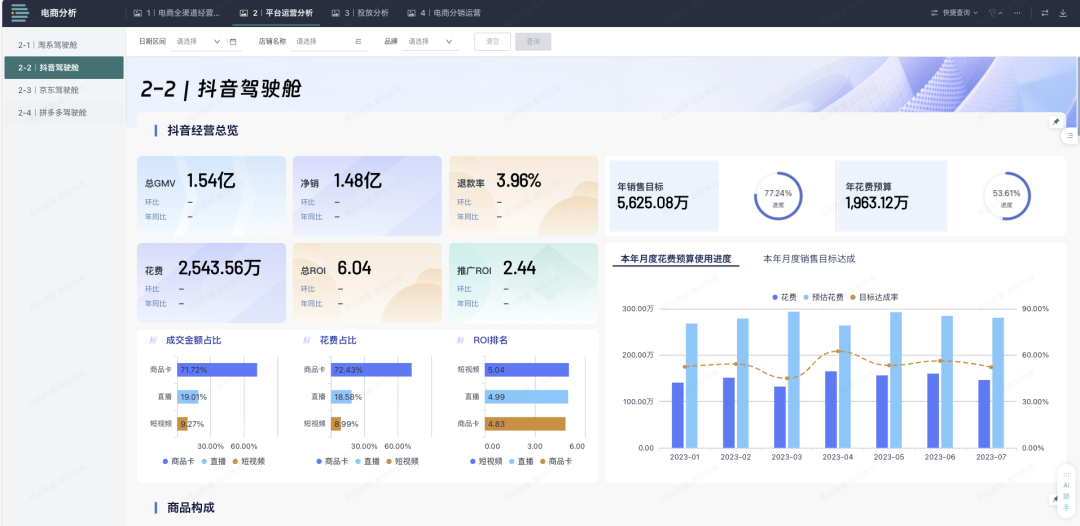The height and width of the screenshot is (526, 1080).
Task: Expand the 快捷查询 dropdown
Action: tap(954, 13)
